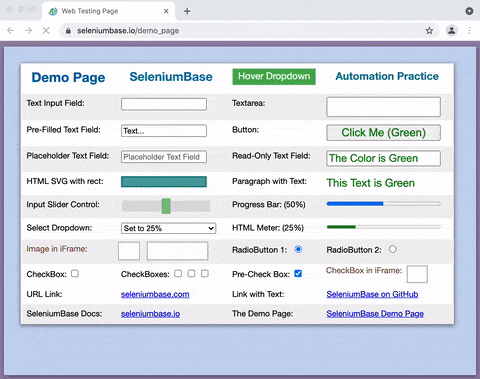Click into the Textarea box
The width and height of the screenshot is (480, 379).
pyautogui.click(x=383, y=107)
